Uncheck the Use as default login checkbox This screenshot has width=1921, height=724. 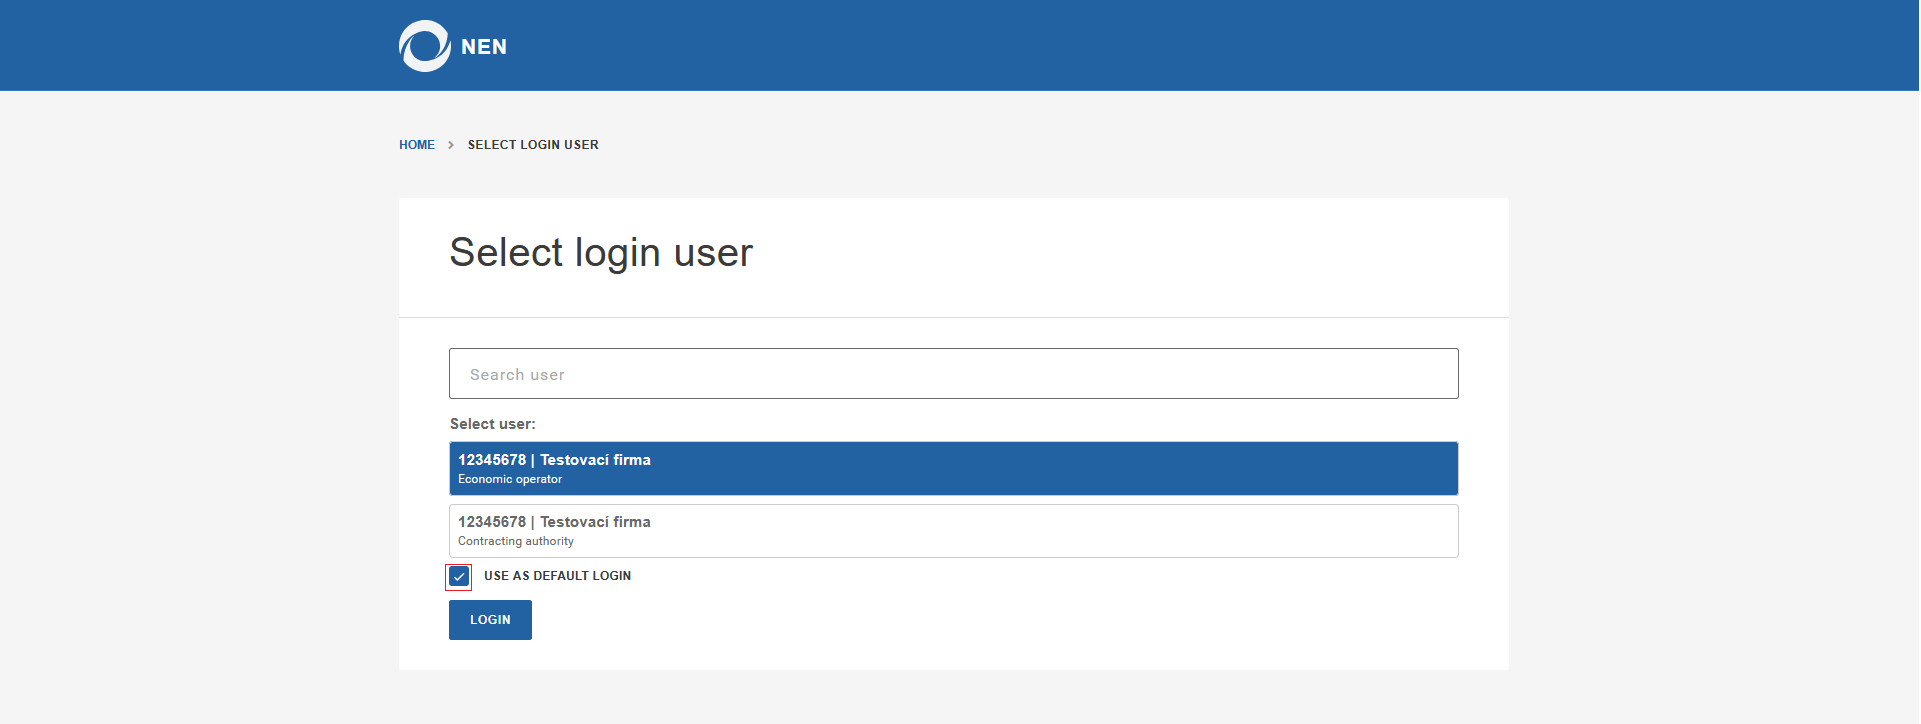tap(459, 577)
